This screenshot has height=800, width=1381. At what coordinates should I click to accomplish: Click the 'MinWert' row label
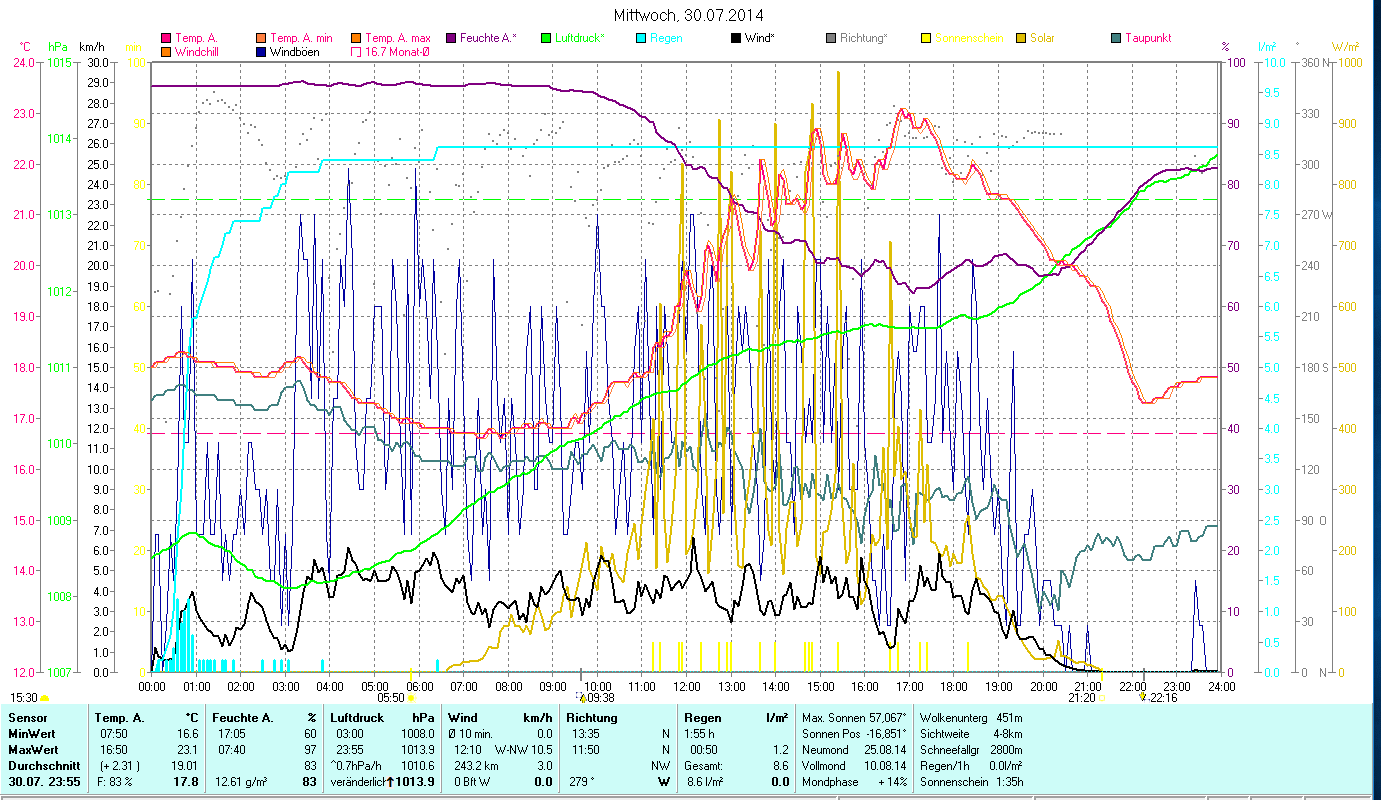click(x=32, y=734)
